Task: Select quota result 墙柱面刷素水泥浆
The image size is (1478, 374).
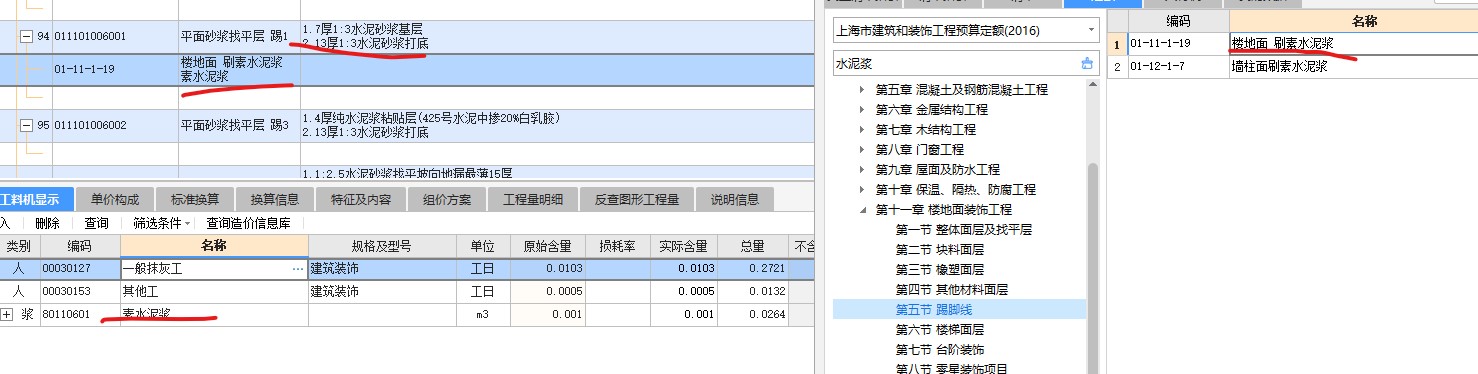Action: click(1279, 66)
